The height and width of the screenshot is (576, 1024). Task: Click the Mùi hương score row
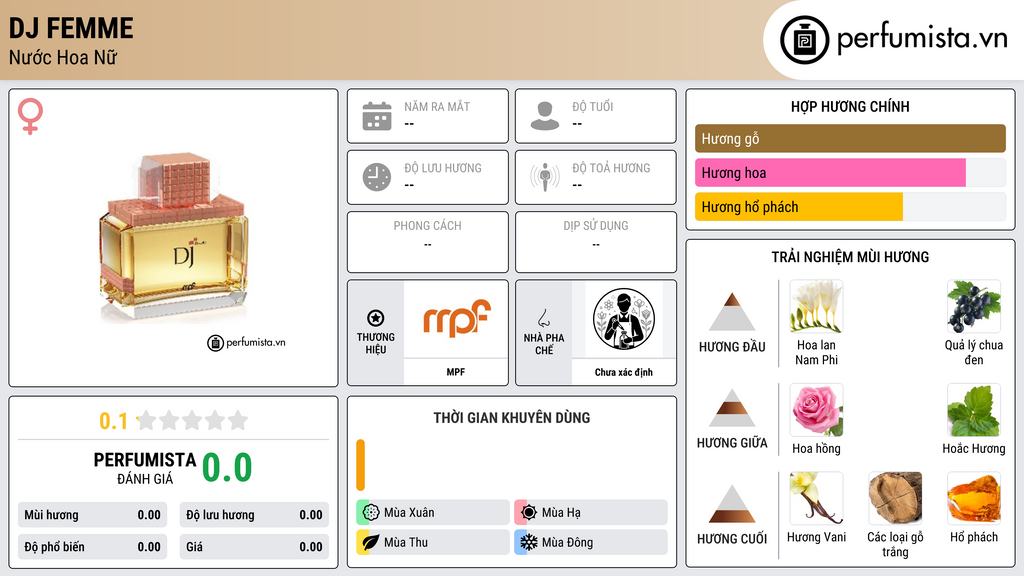(x=93, y=515)
